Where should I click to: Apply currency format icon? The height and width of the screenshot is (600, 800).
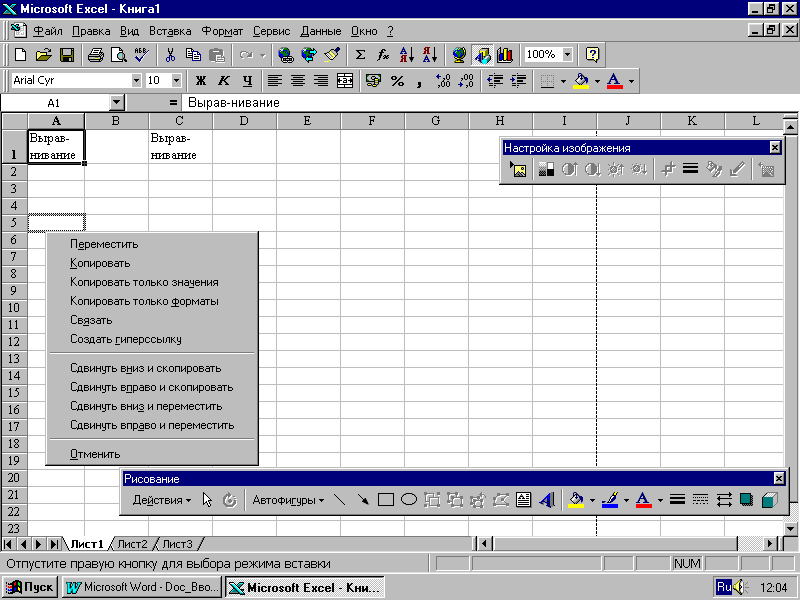(x=373, y=81)
